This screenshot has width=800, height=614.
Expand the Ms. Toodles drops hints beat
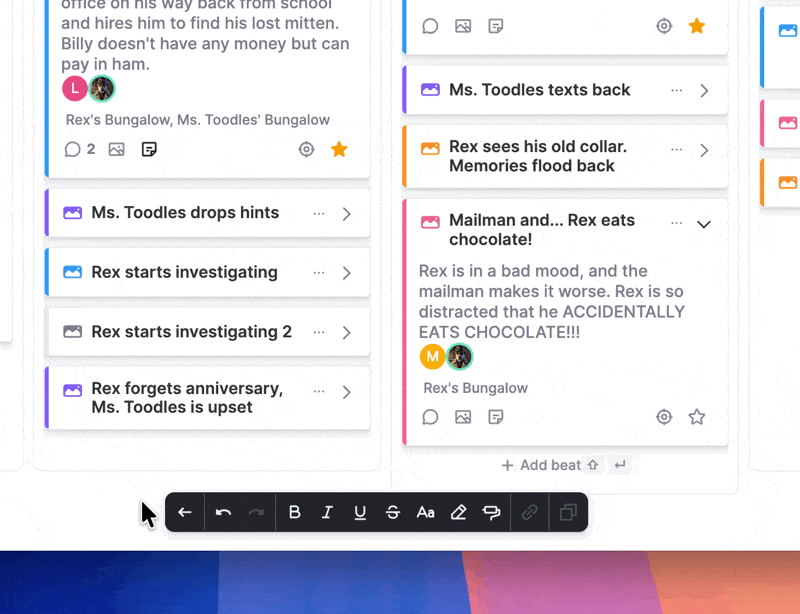[x=346, y=214]
